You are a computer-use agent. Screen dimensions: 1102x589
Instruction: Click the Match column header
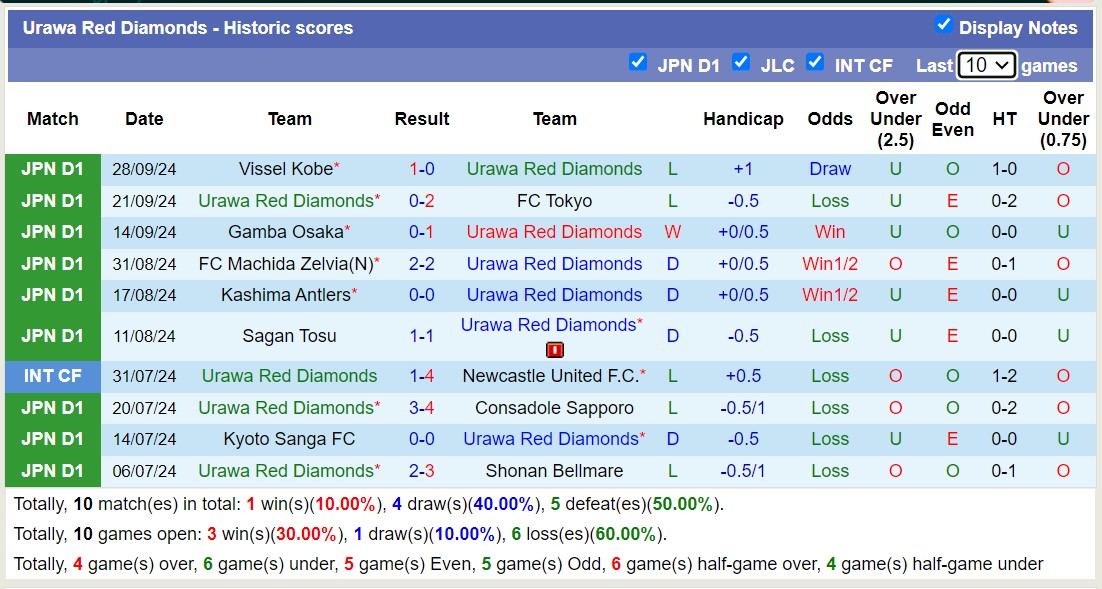[52, 118]
